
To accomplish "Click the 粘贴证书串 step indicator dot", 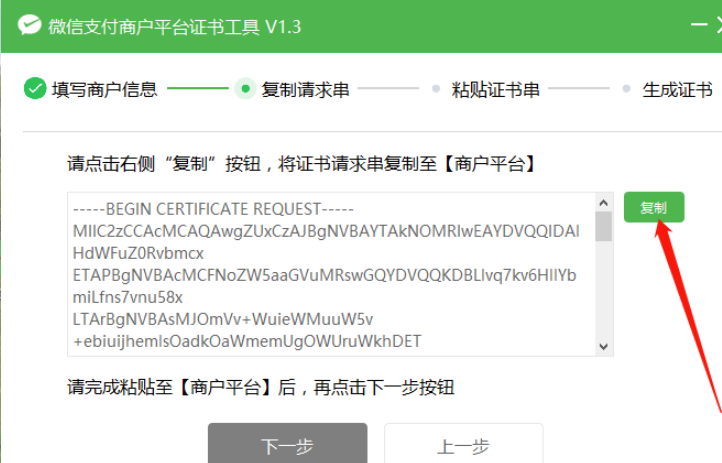I will coord(436,88).
